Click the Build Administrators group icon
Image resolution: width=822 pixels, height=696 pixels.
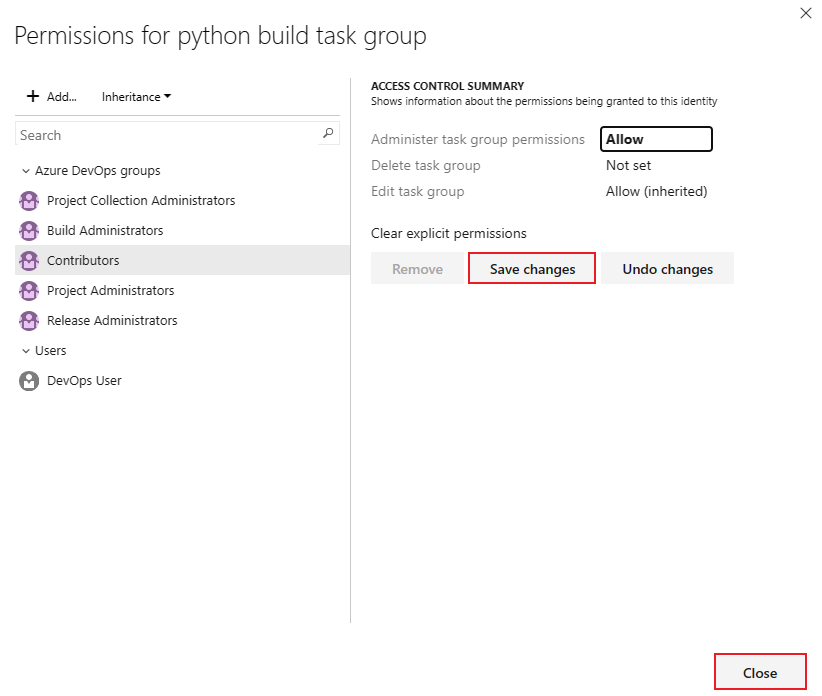29,231
